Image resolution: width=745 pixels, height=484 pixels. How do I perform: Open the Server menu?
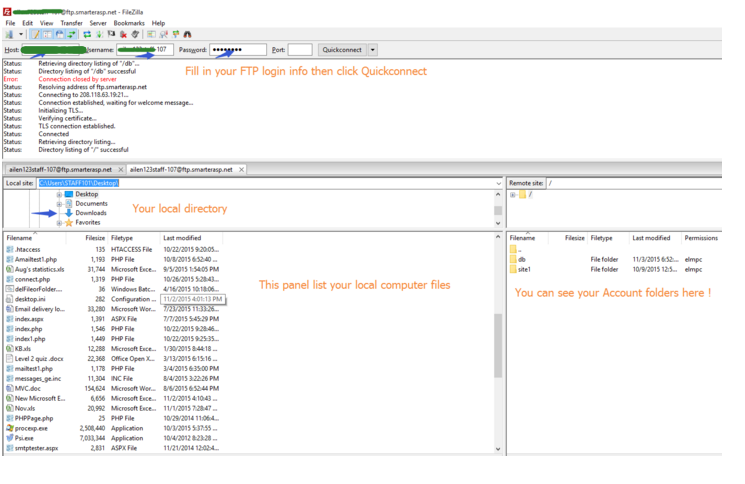pyautogui.click(x=98, y=23)
